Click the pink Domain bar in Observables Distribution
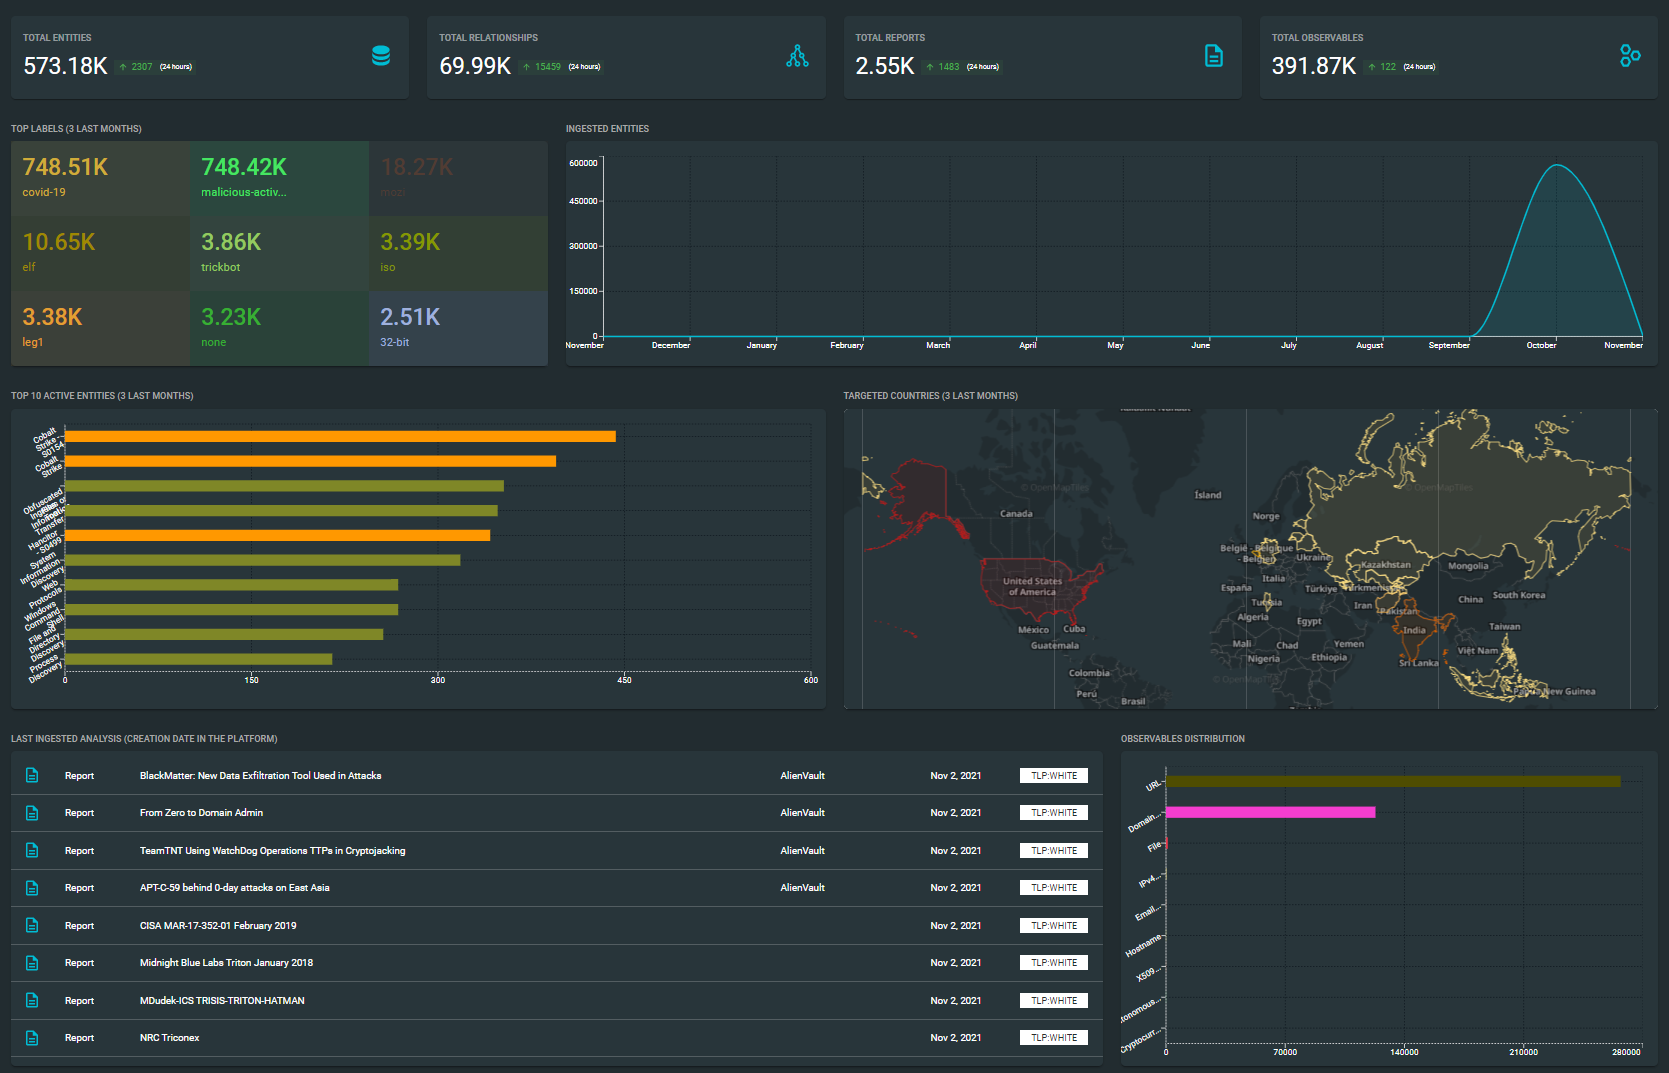This screenshot has width=1669, height=1073. [x=1270, y=812]
